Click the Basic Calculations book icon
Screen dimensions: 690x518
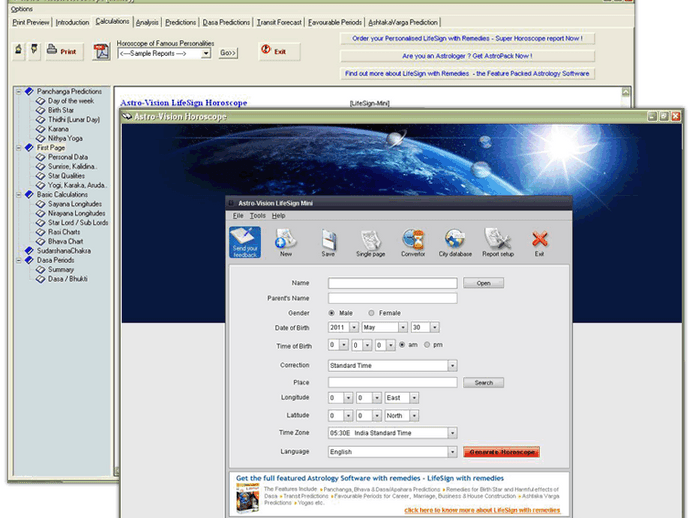(29, 194)
